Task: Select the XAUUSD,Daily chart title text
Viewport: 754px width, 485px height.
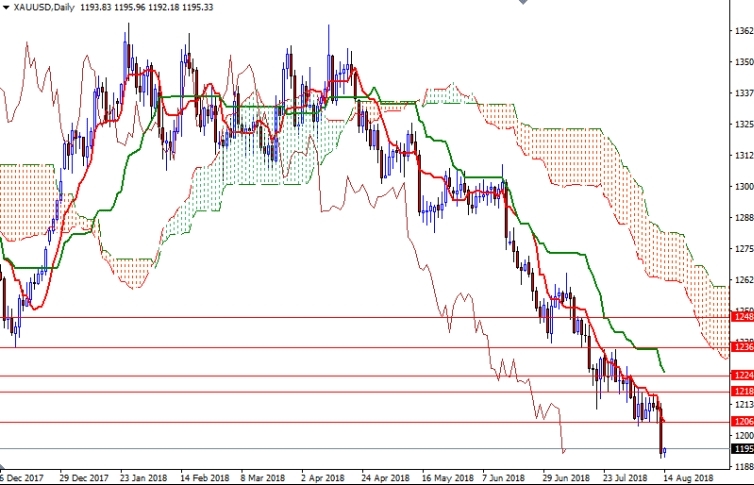Action: tap(44, 7)
